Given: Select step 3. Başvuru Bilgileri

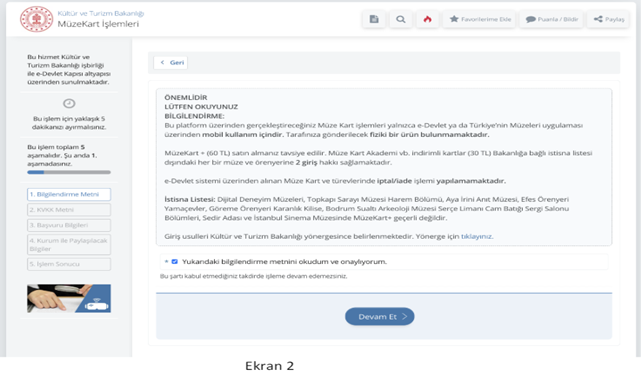Looking at the screenshot, I should (x=69, y=225).
